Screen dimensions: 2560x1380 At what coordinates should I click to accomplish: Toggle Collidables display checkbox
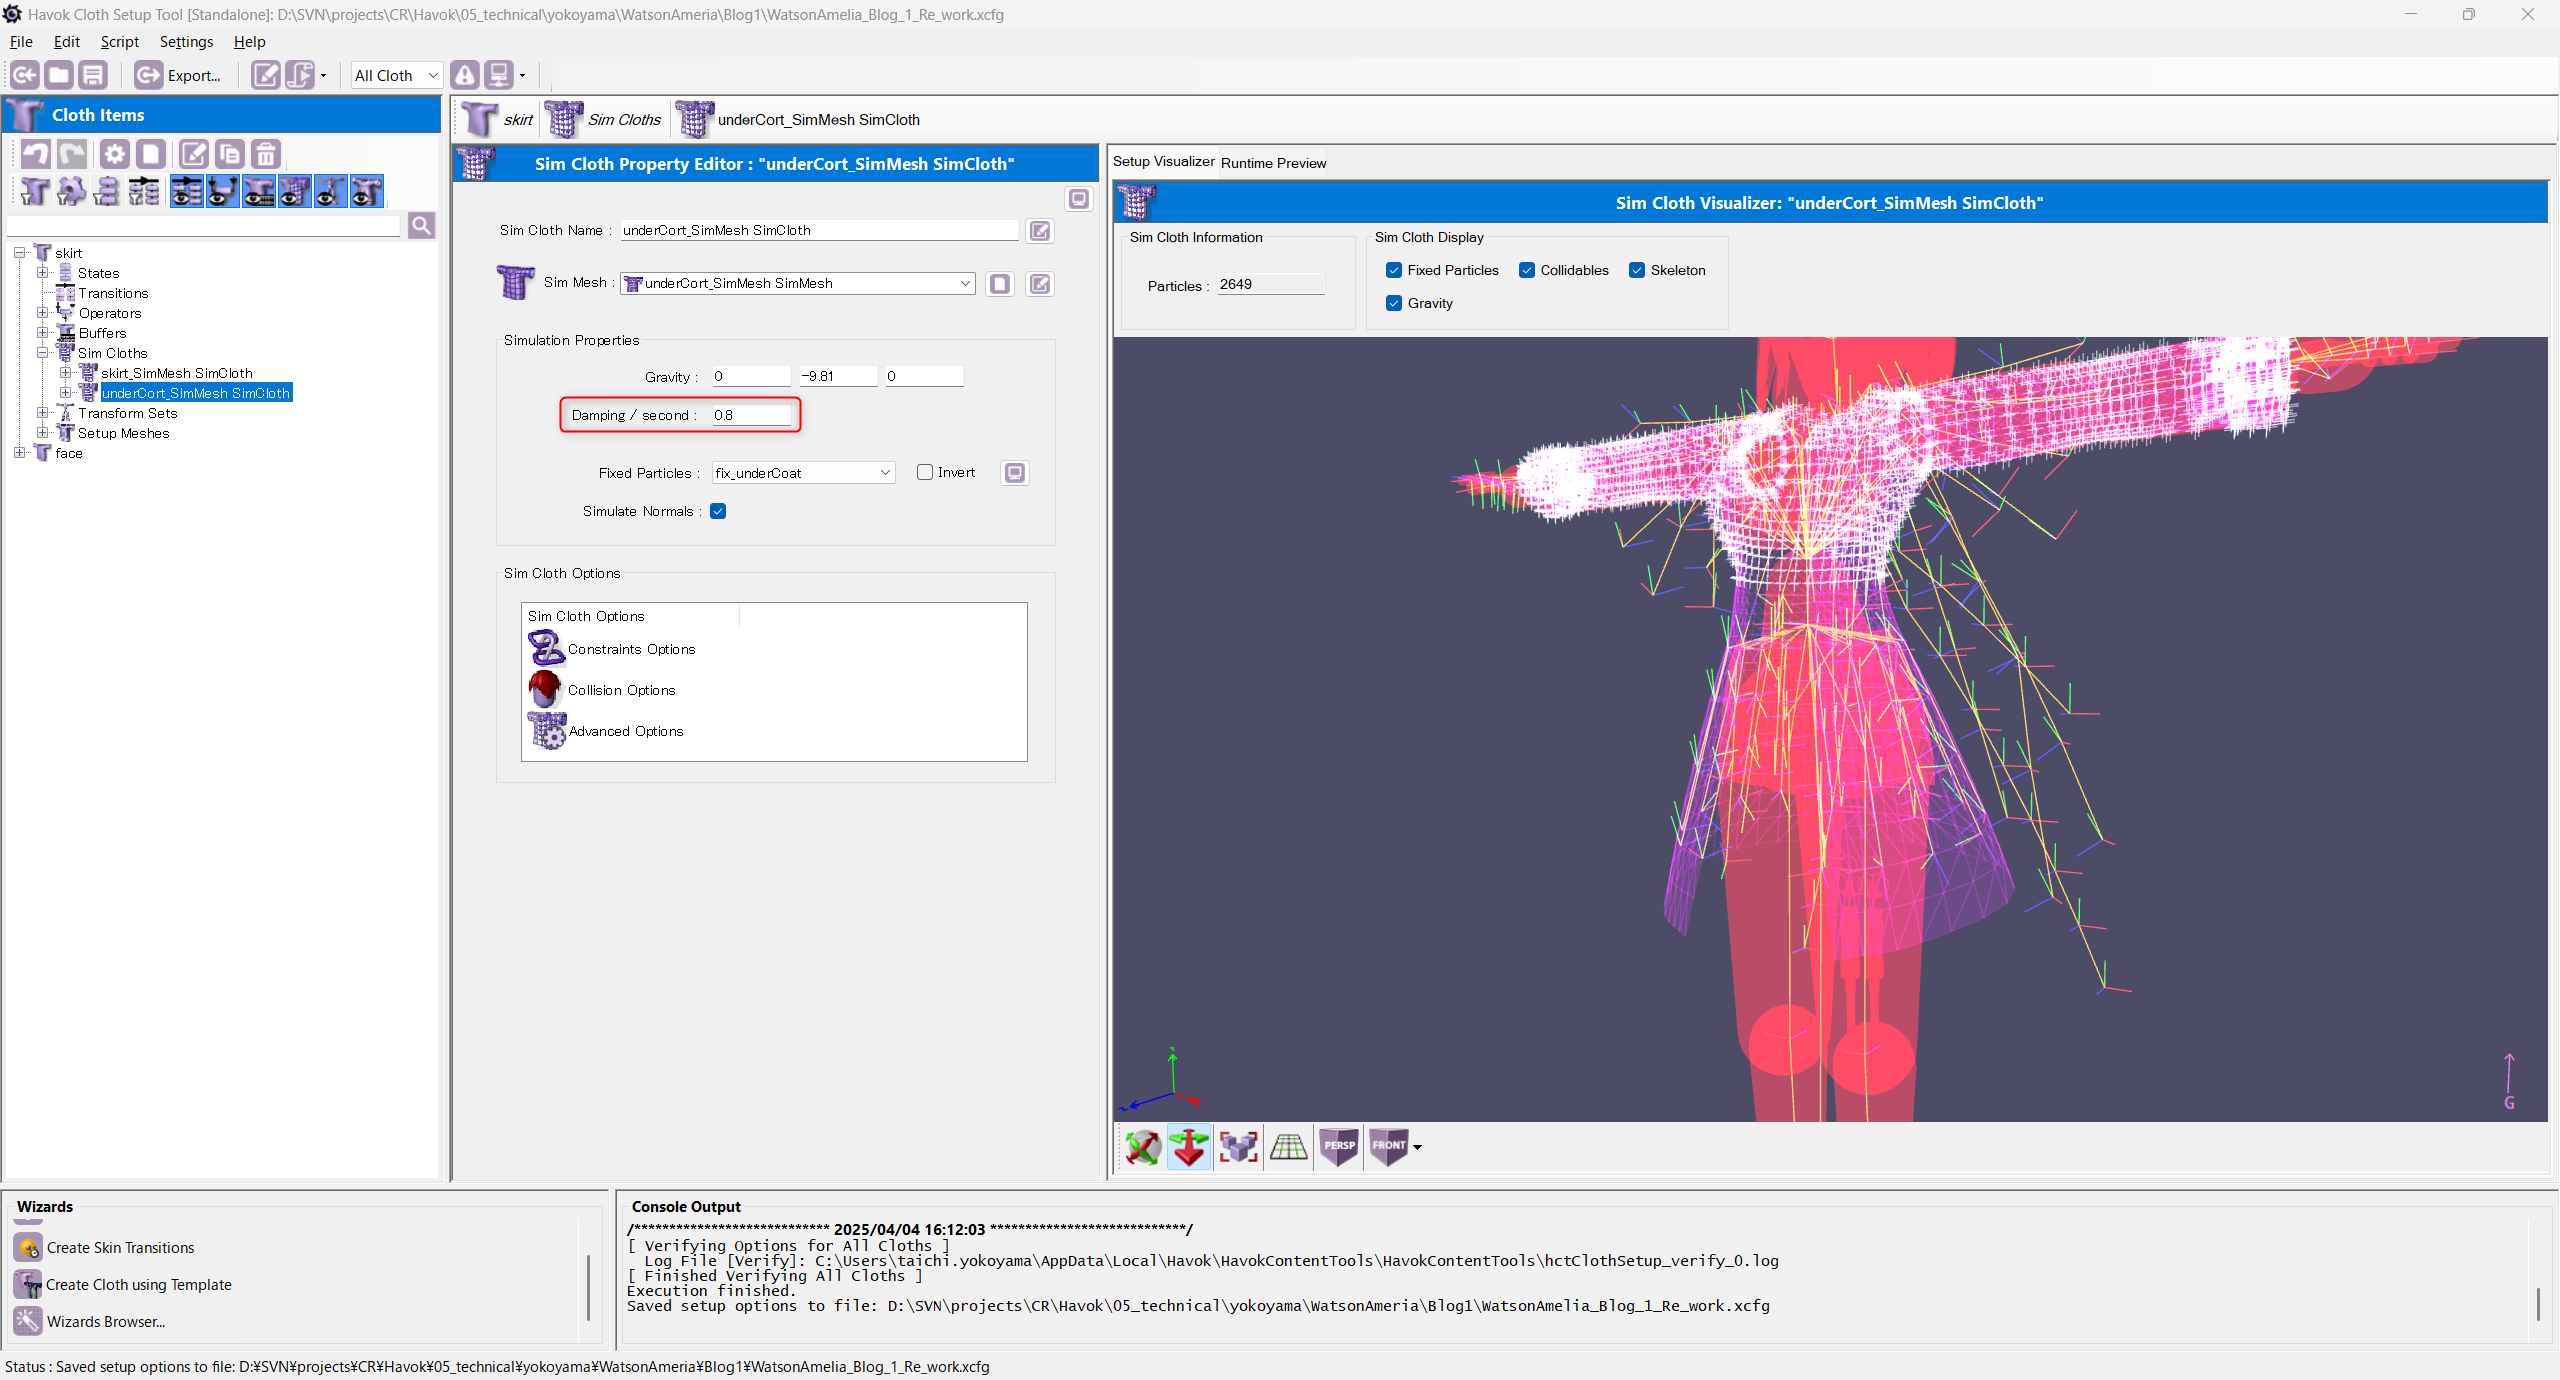pyautogui.click(x=1526, y=270)
